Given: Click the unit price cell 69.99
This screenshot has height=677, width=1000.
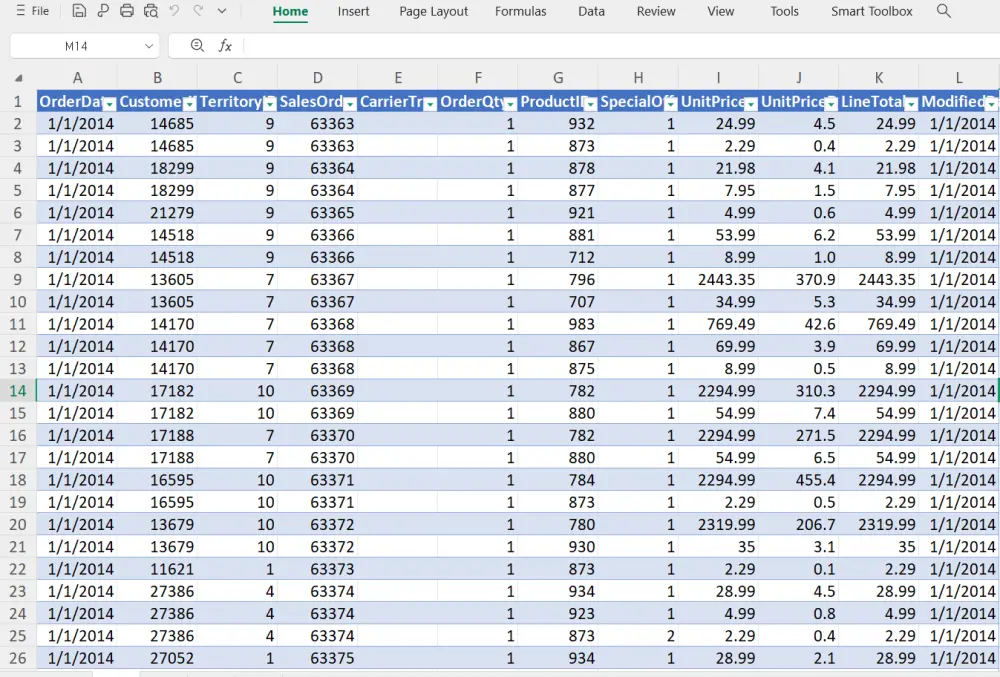Looking at the screenshot, I should (x=719, y=346).
